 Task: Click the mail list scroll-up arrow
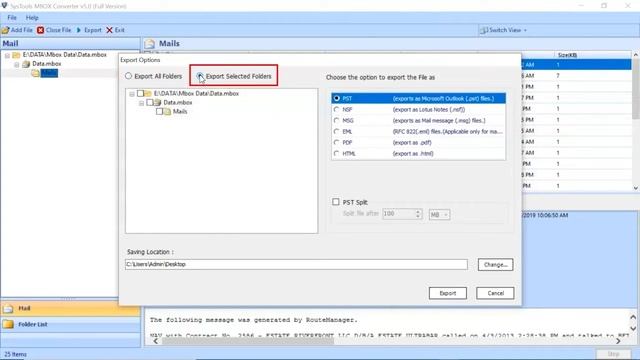[x=636, y=55]
